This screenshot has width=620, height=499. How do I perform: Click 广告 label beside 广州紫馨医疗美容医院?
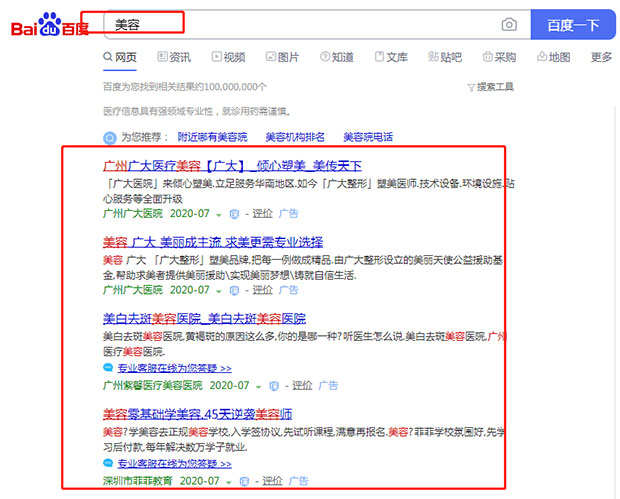[x=328, y=386]
